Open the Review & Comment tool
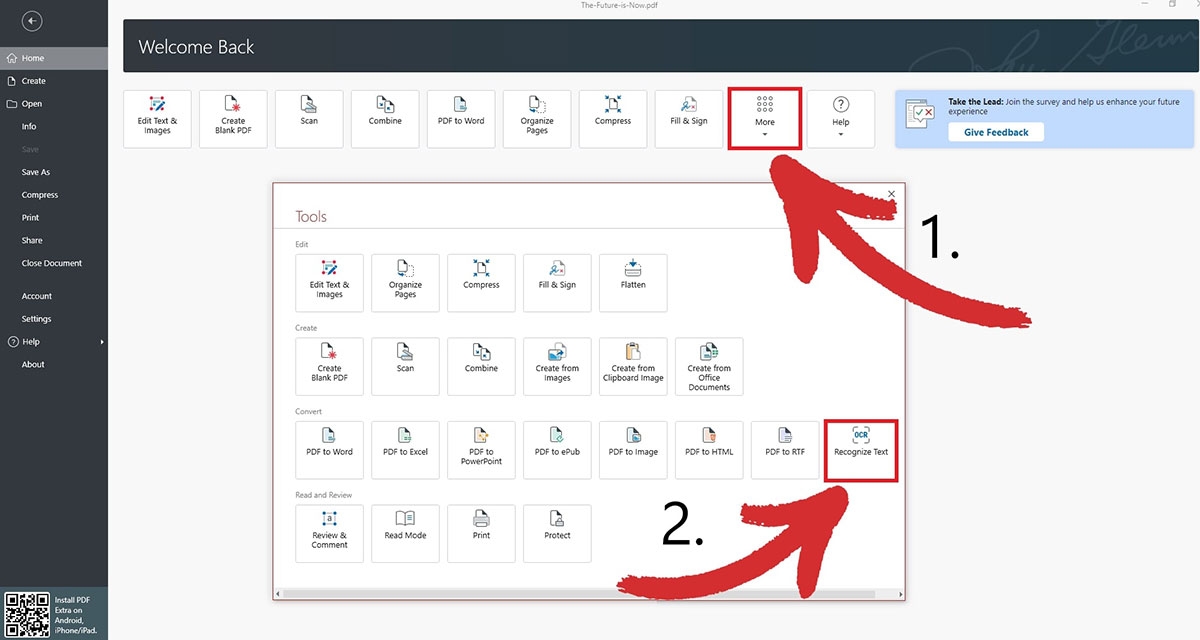Screen dimensions: 1200x640 [x=329, y=533]
